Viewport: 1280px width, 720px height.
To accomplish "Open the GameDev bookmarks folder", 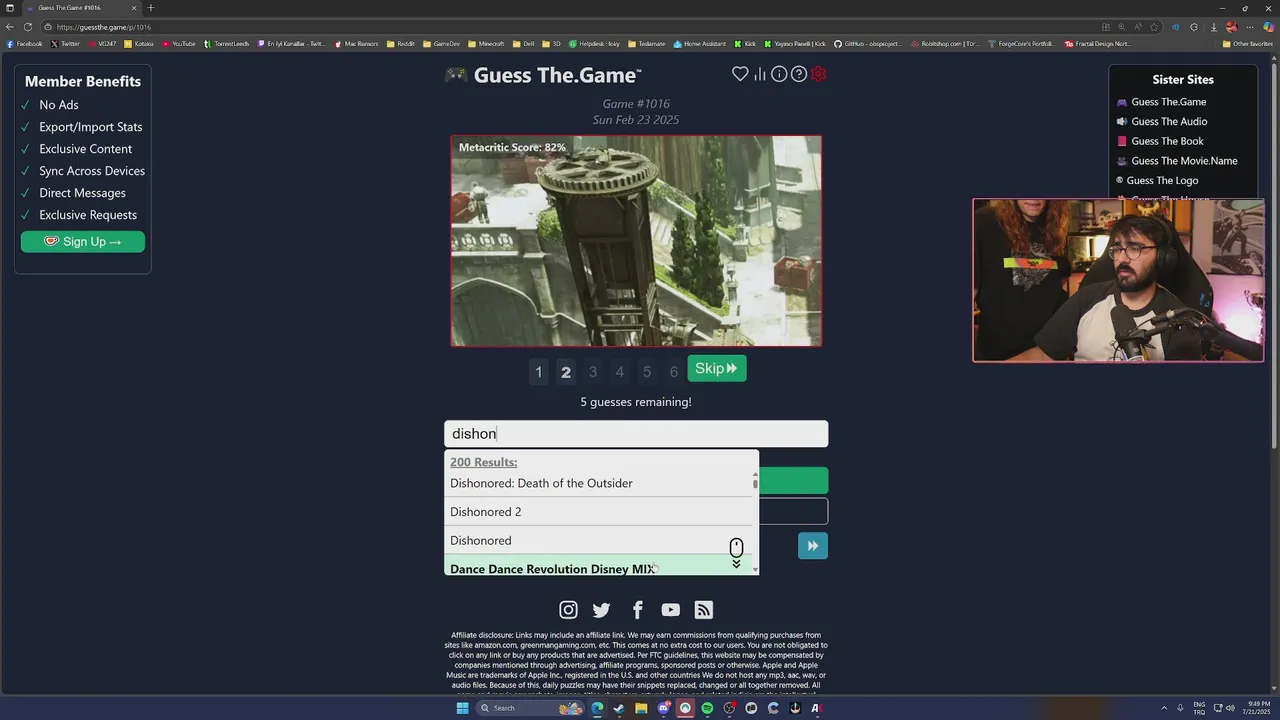I will pos(441,44).
